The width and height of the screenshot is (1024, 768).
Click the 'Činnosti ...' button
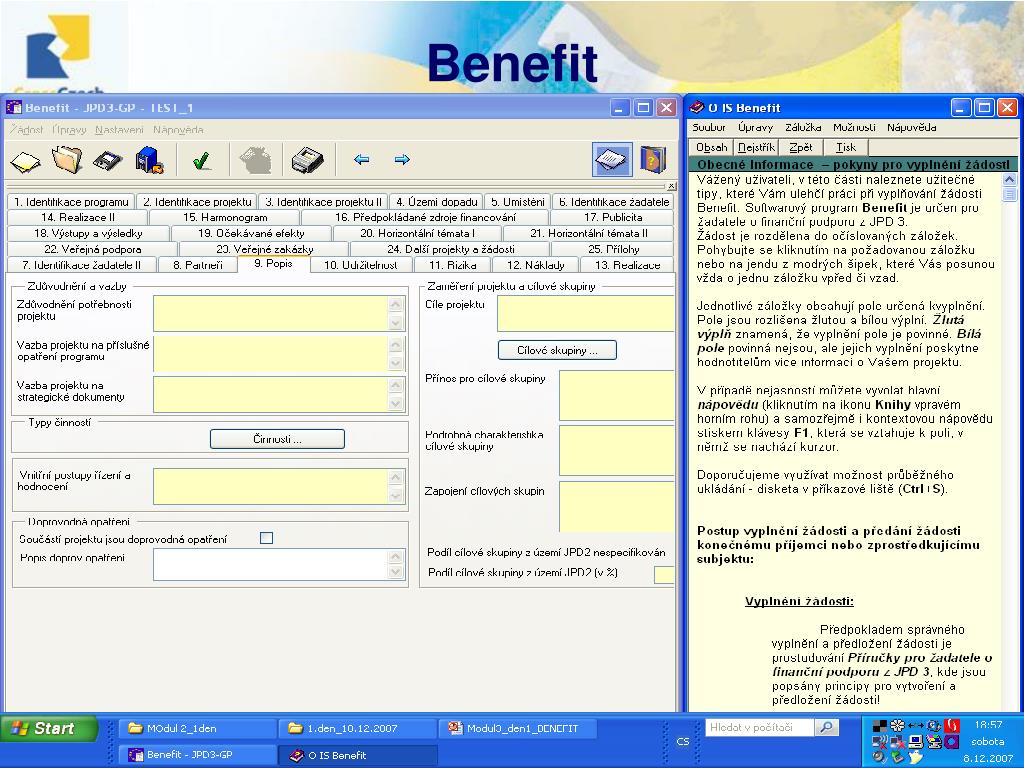click(x=277, y=439)
